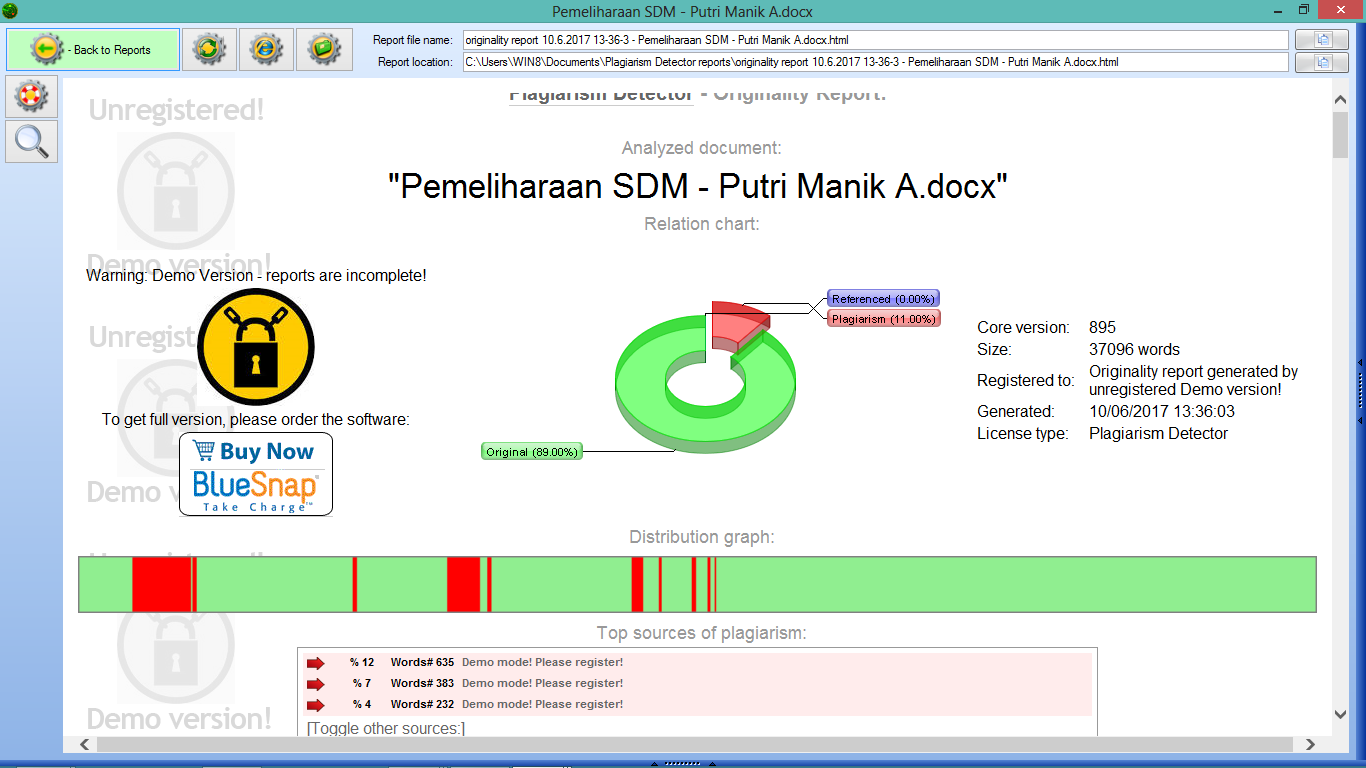Open report in Internet Explorer browser icon
This screenshot has height=768, width=1366.
point(267,49)
